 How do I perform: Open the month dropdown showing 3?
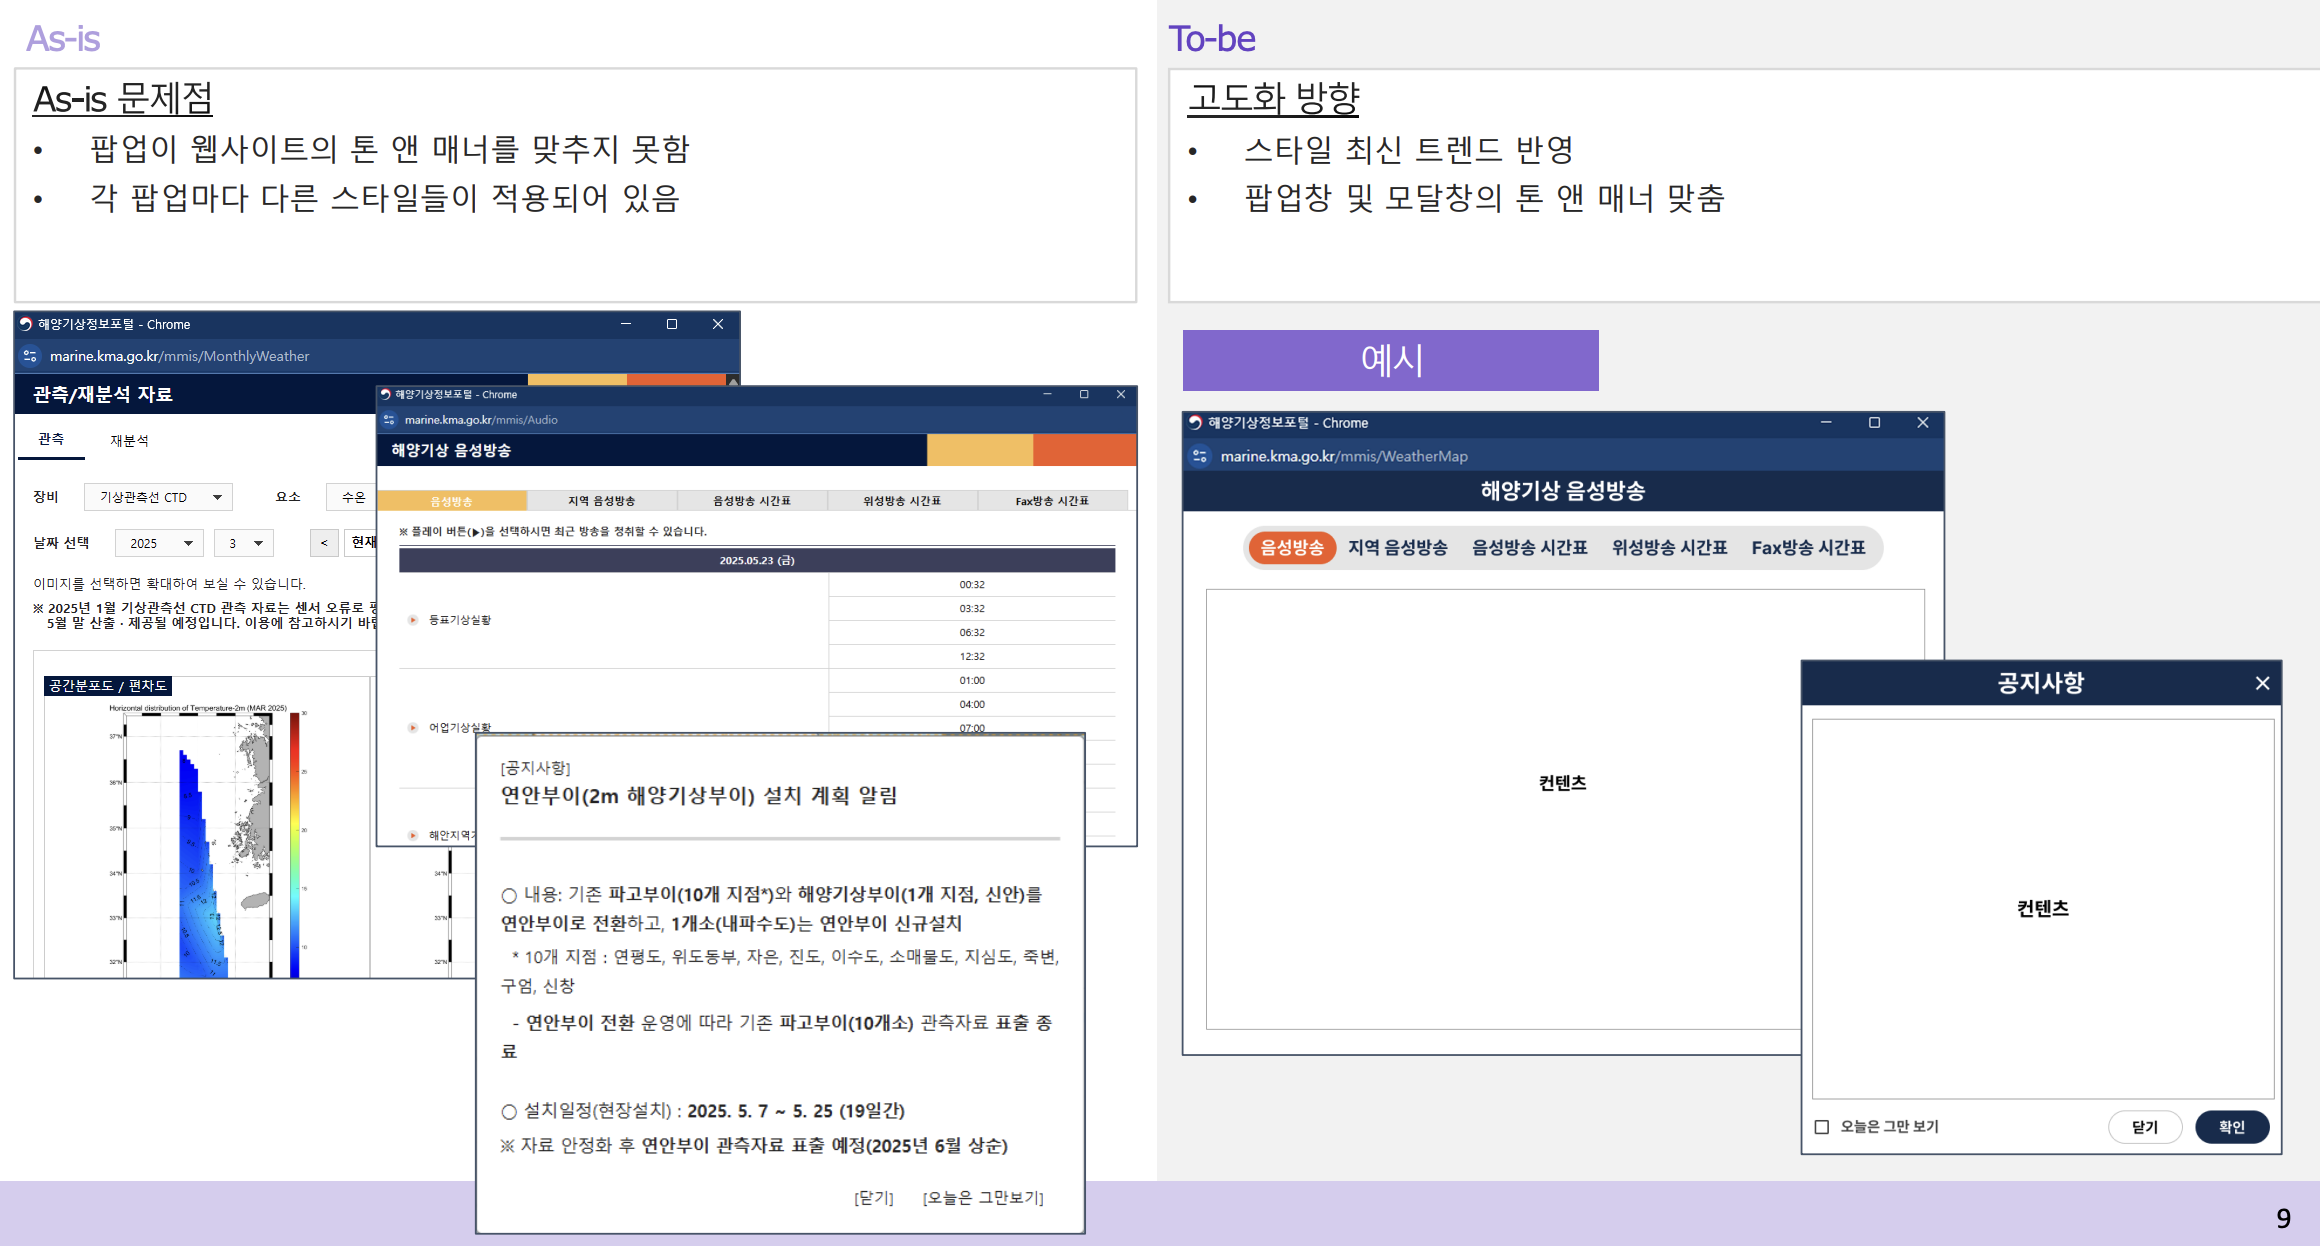click(244, 543)
